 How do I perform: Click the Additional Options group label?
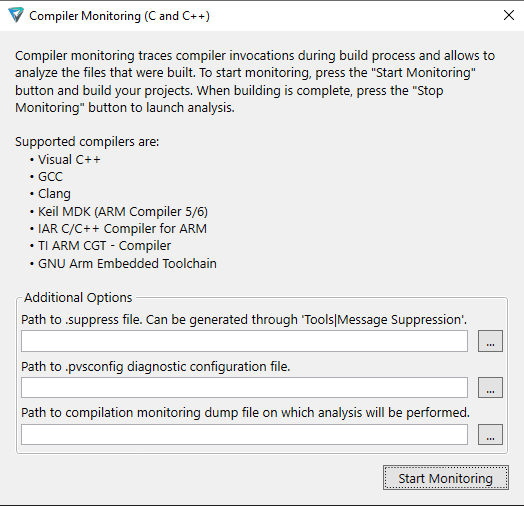tap(78, 297)
